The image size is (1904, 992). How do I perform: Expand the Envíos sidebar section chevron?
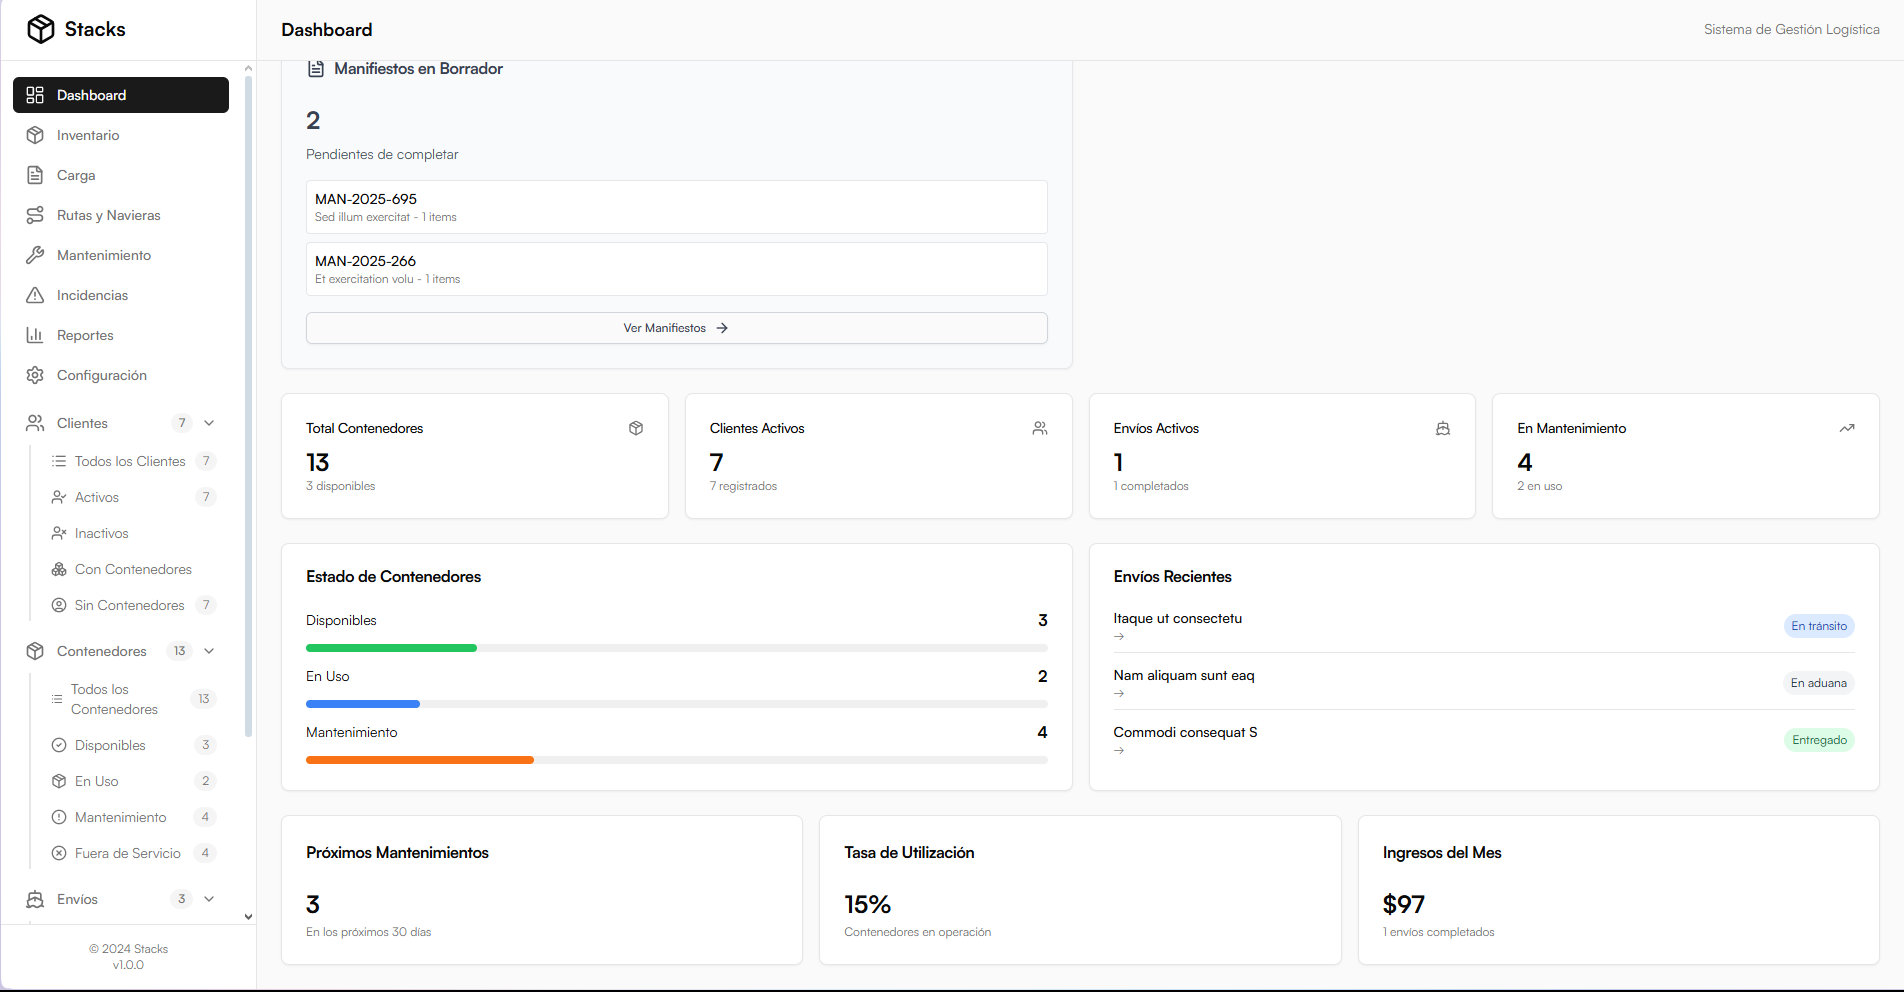pos(209,899)
